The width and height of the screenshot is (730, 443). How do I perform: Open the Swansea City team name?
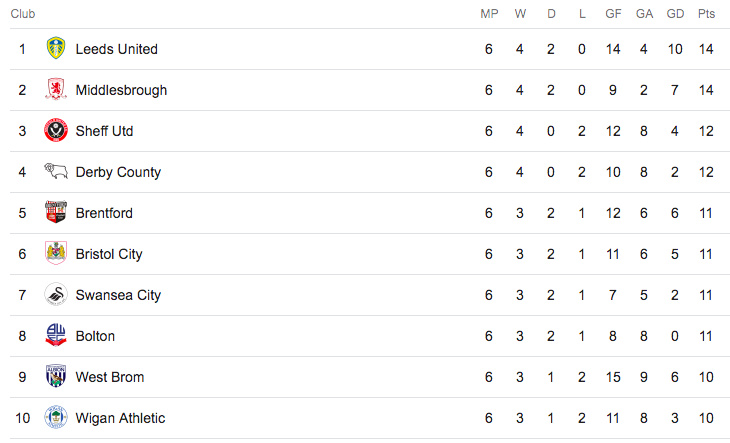tap(118, 295)
